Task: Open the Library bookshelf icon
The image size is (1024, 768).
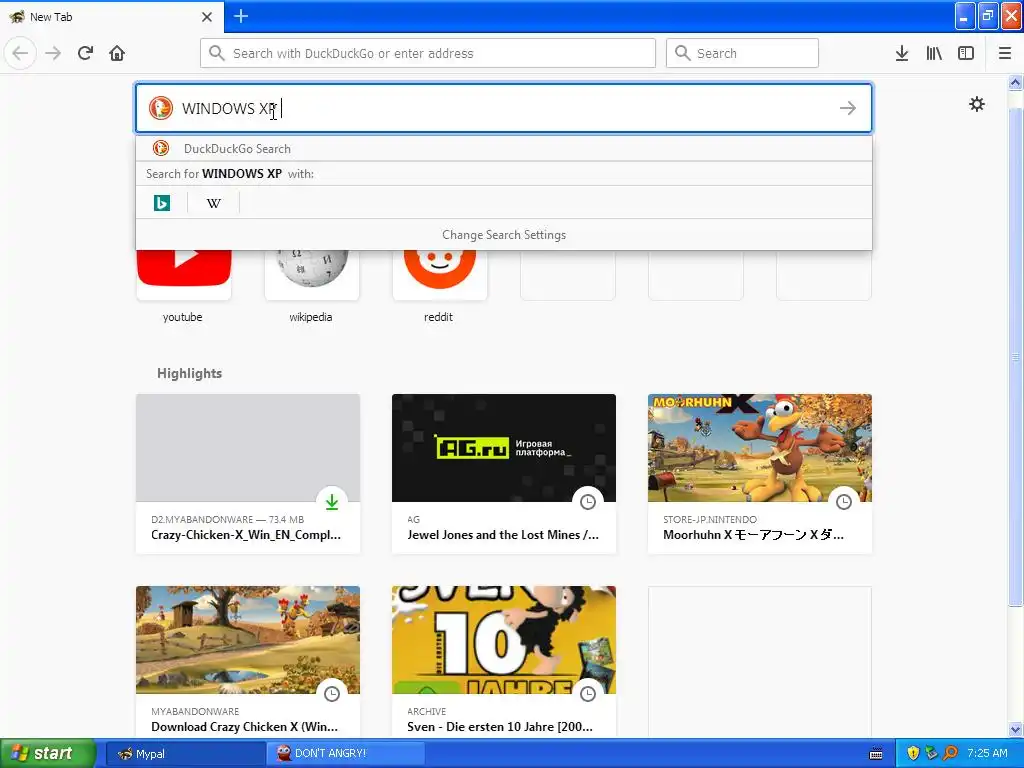Action: point(934,53)
